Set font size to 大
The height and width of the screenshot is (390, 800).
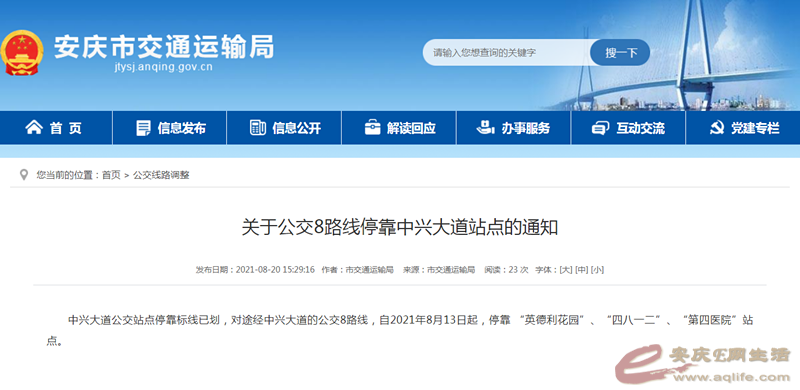point(566,270)
